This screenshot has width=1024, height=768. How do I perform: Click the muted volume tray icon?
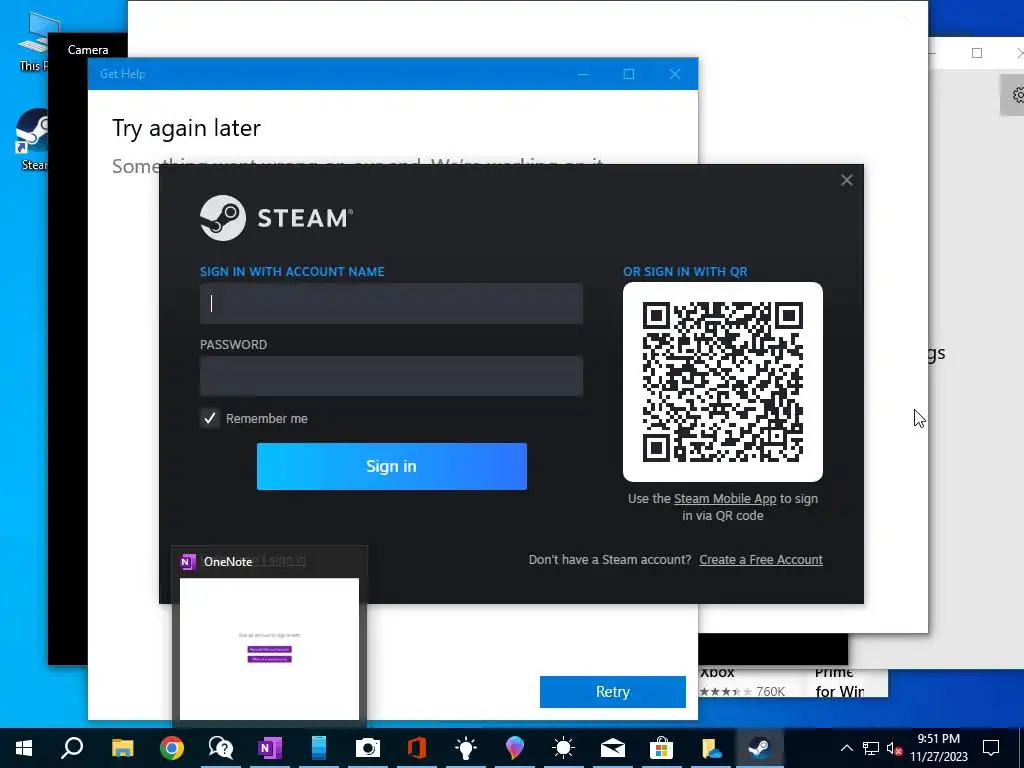coord(894,748)
